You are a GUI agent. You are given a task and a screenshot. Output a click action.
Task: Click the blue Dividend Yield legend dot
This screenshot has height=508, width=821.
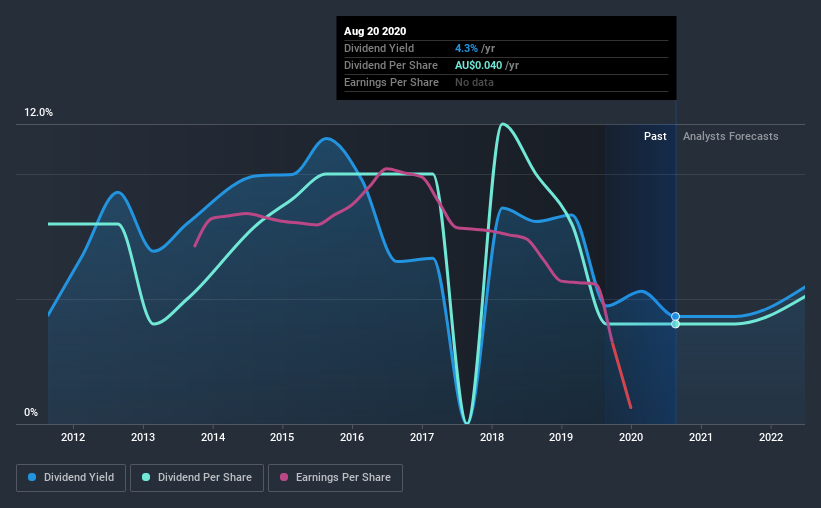[32, 477]
